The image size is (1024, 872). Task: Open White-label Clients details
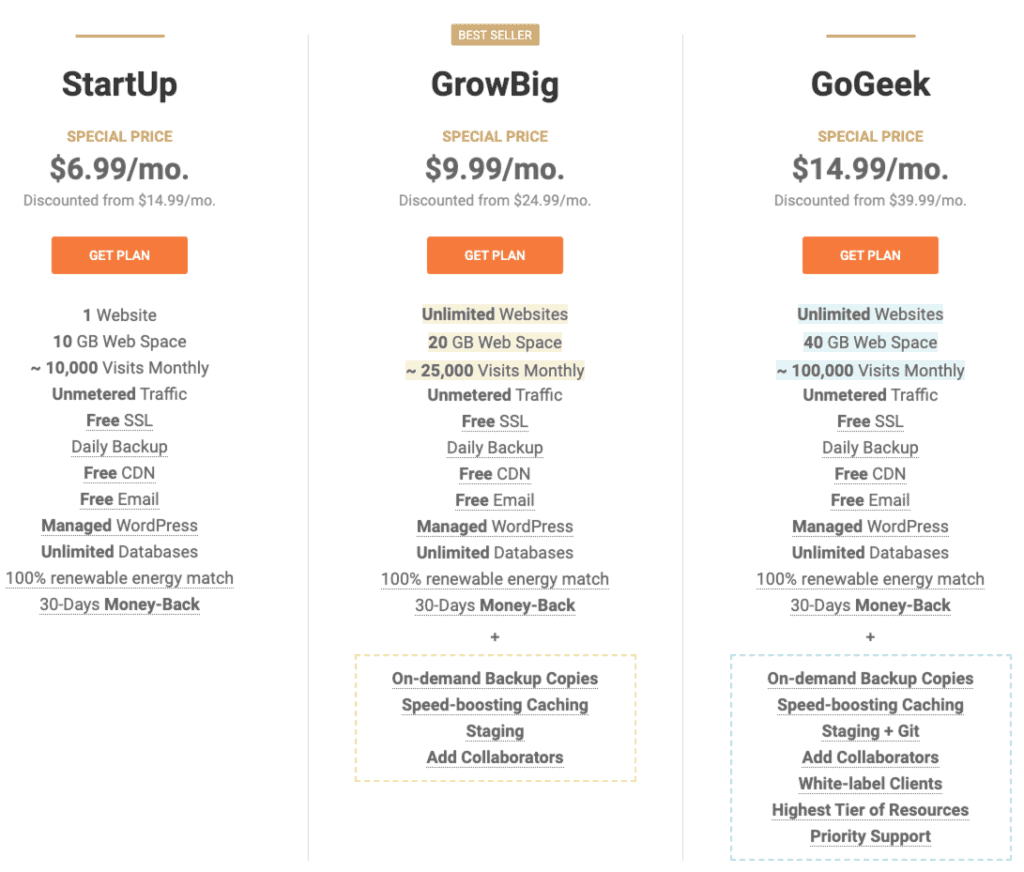click(870, 783)
